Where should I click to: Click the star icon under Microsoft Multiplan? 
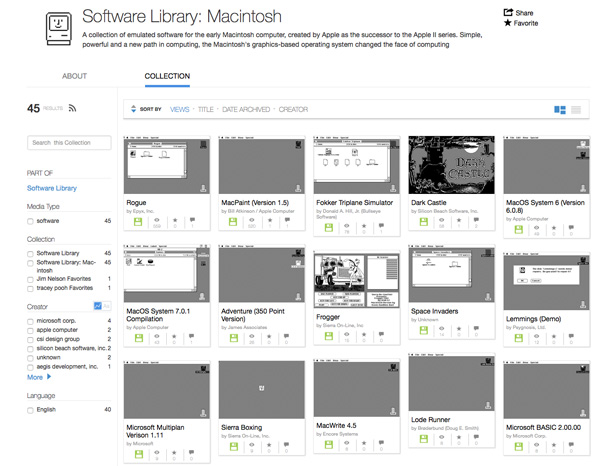click(x=174, y=453)
